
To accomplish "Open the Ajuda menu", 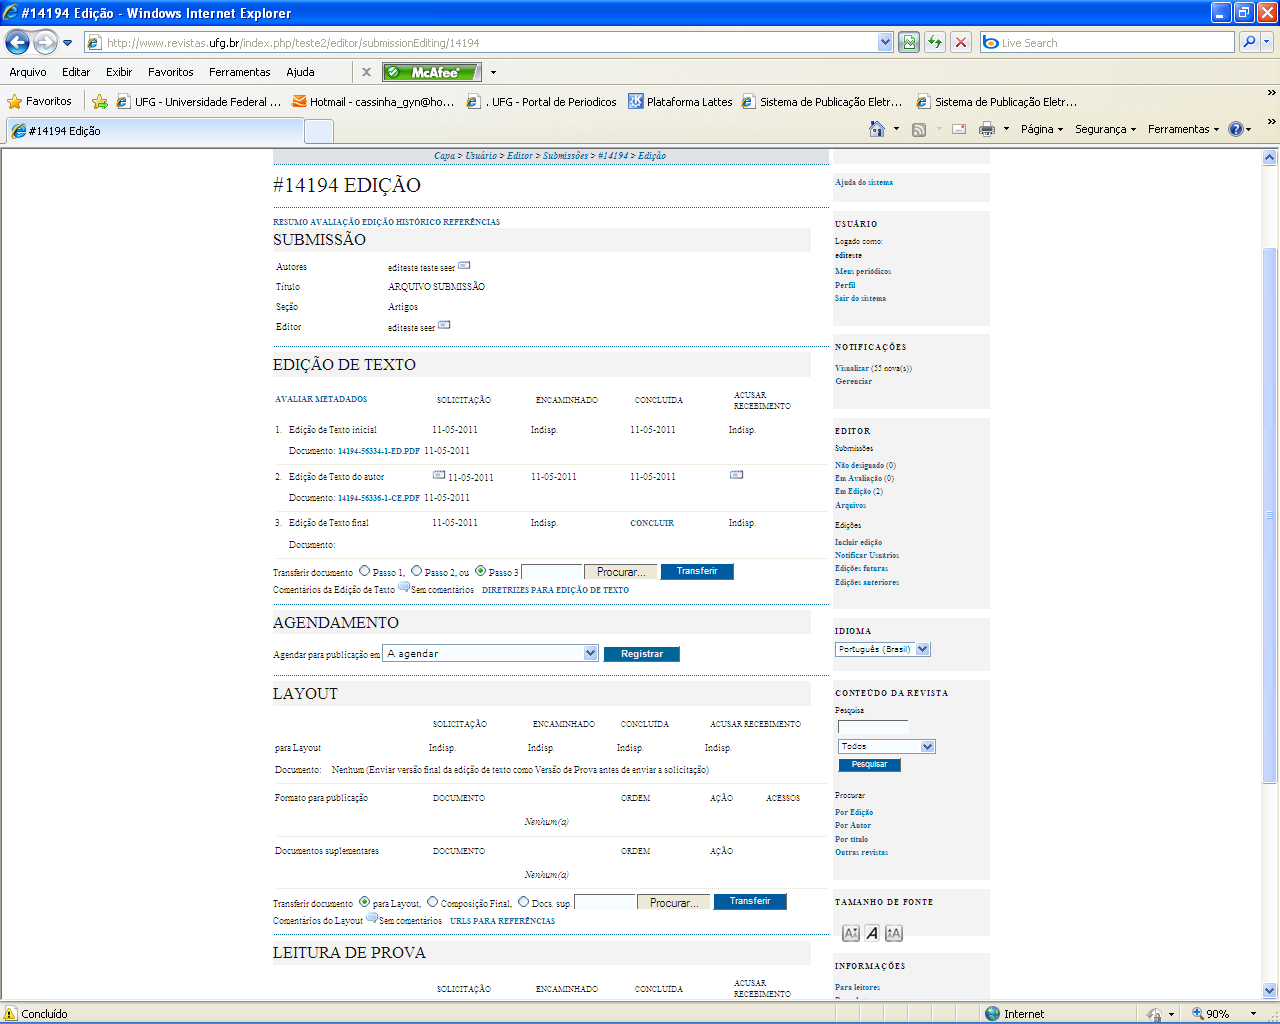I will 300,72.
